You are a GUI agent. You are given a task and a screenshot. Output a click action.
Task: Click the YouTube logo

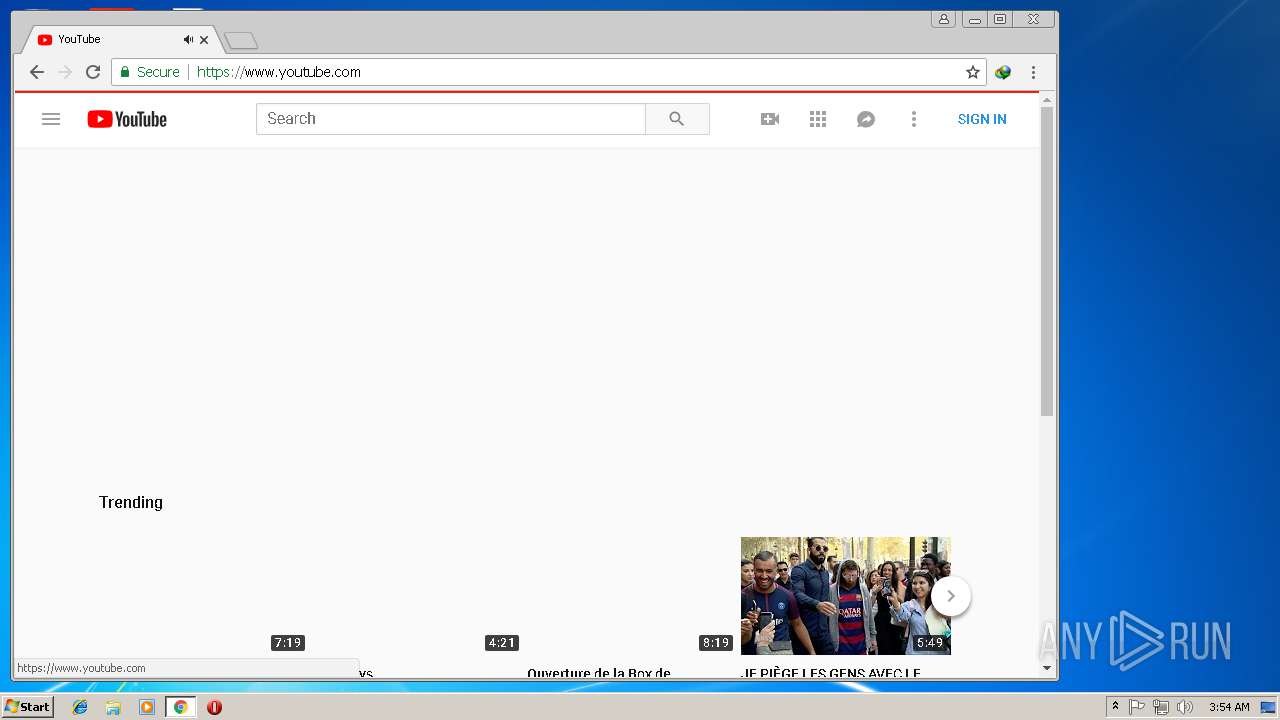tap(127, 119)
